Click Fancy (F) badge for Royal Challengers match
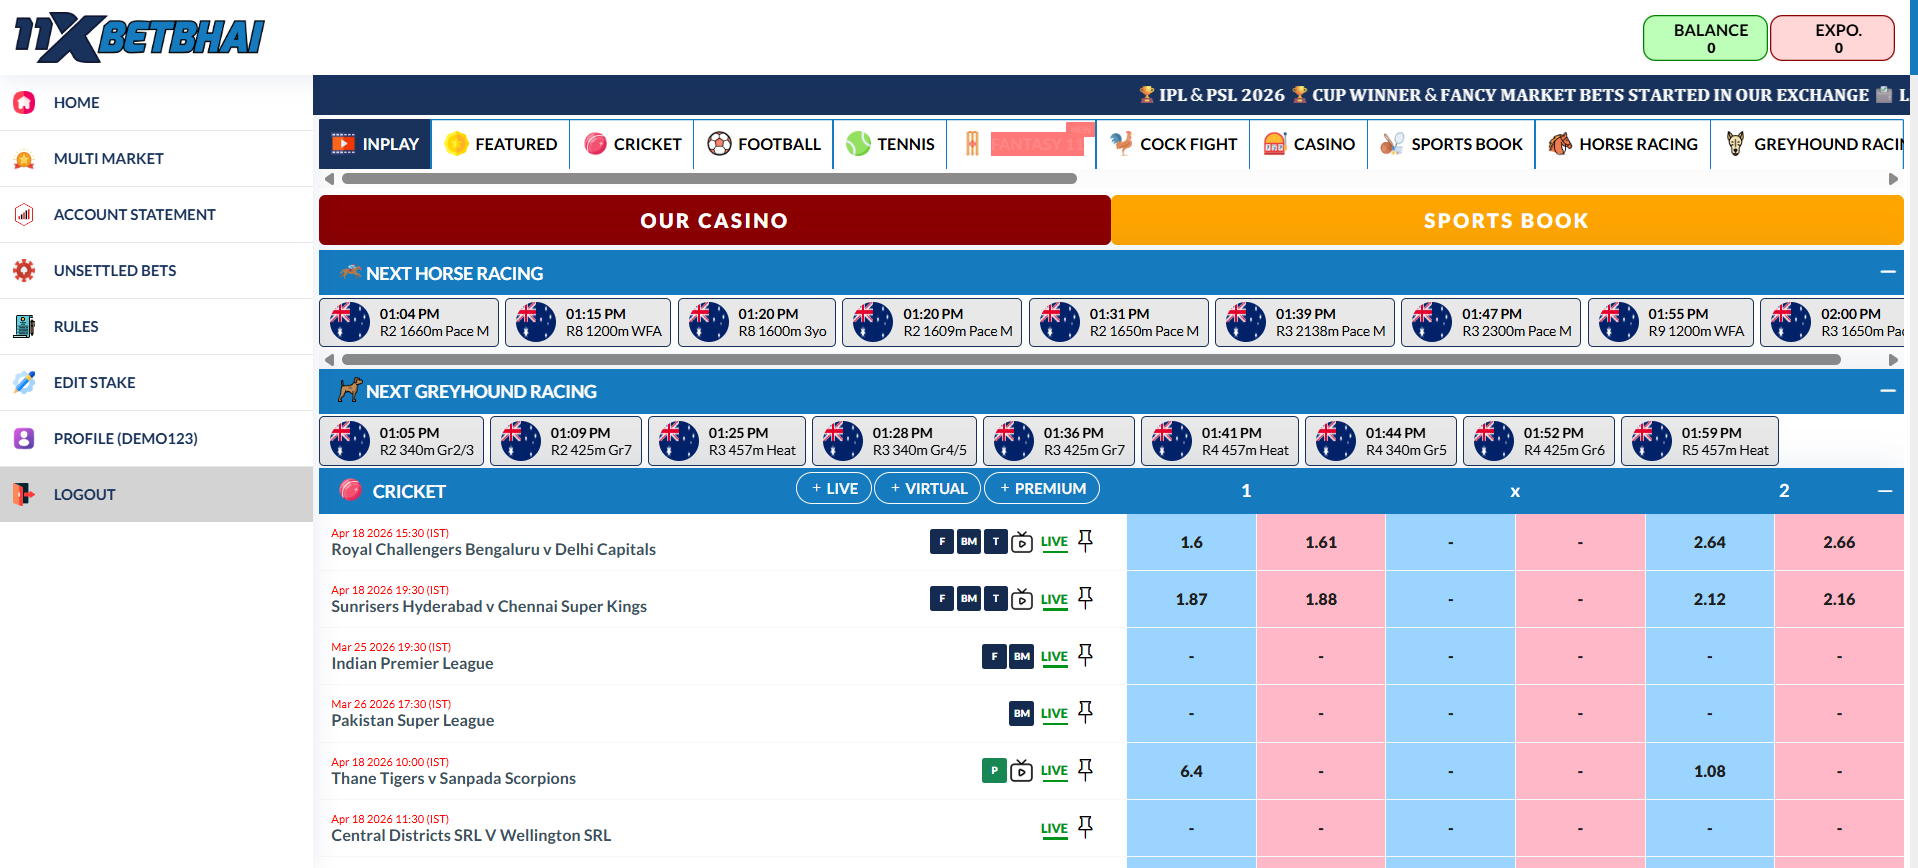The width and height of the screenshot is (1918, 868). (941, 542)
